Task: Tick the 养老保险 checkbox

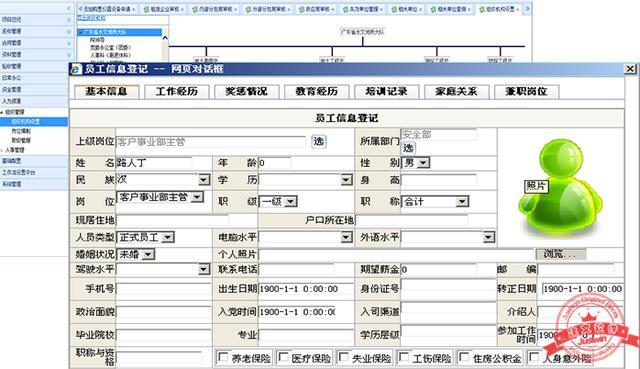Action: 223,357
